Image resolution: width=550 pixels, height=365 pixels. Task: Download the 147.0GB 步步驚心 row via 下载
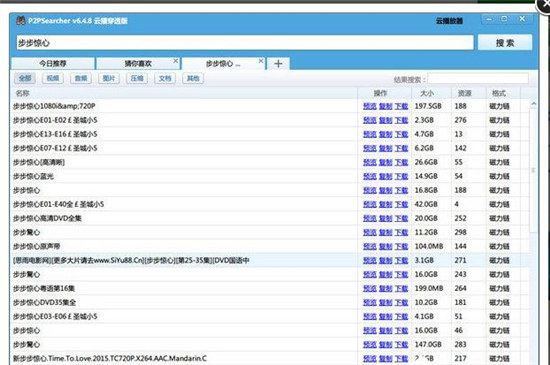[401, 345]
